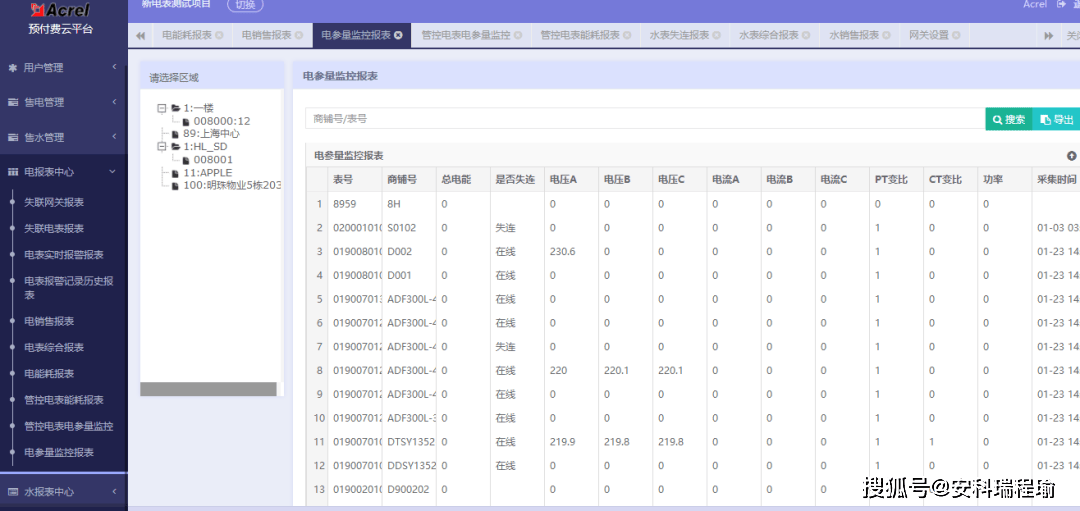This screenshot has width=1080, height=511.
Task: Click the tab scroll-right double arrow
Action: 1049,35
